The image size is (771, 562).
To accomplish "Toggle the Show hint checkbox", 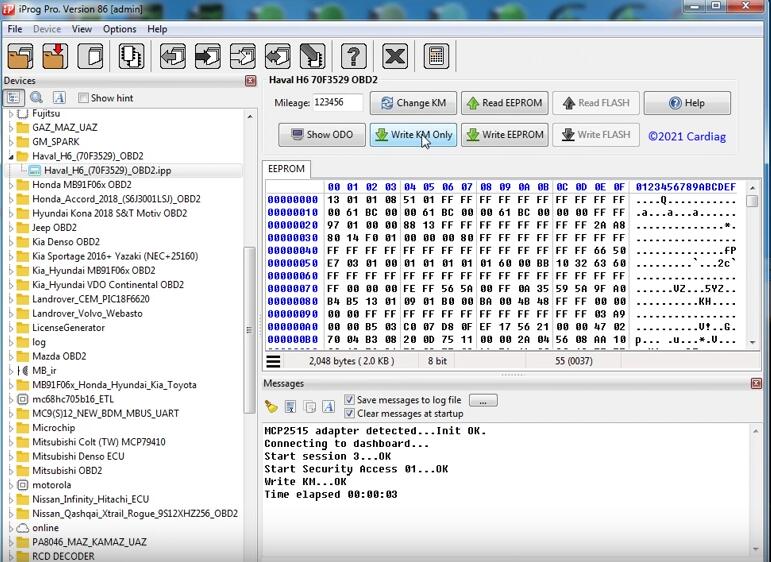I will click(83, 98).
